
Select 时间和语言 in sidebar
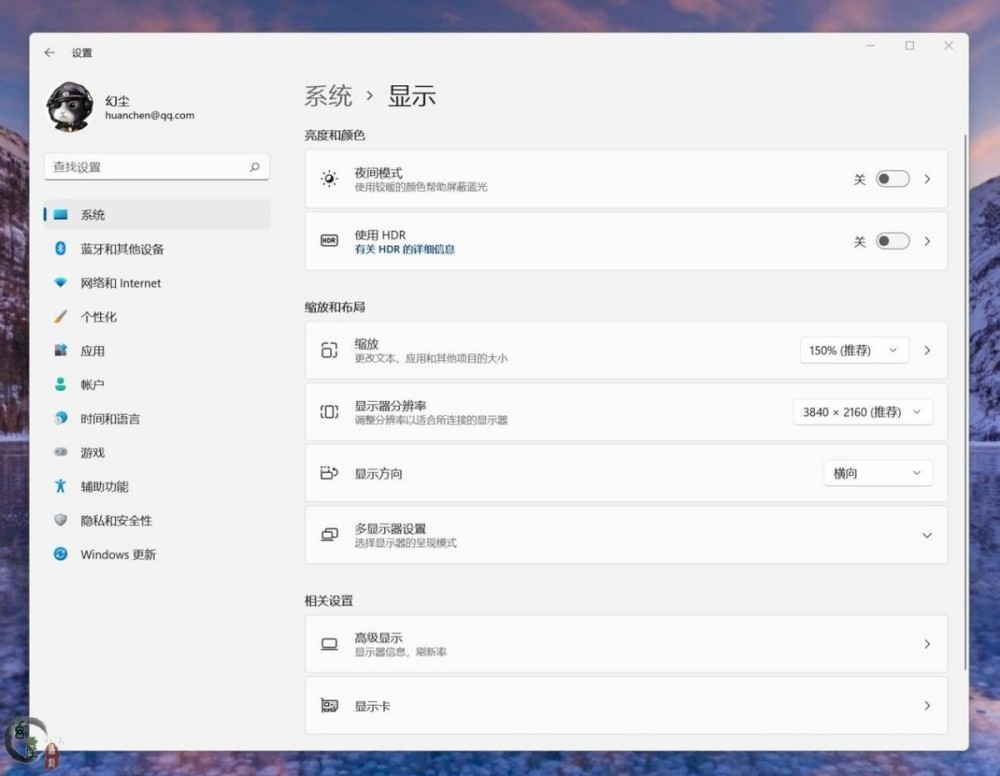coord(157,418)
